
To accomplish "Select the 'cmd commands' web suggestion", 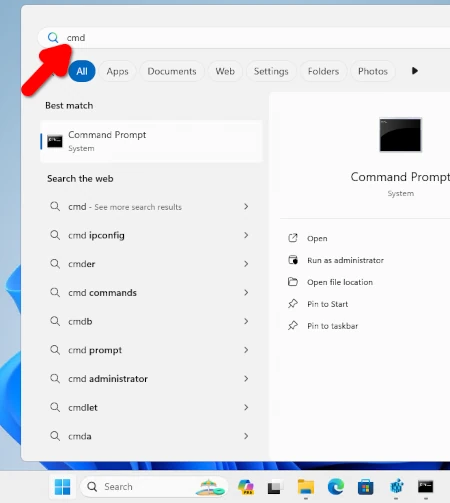I will click(151, 293).
